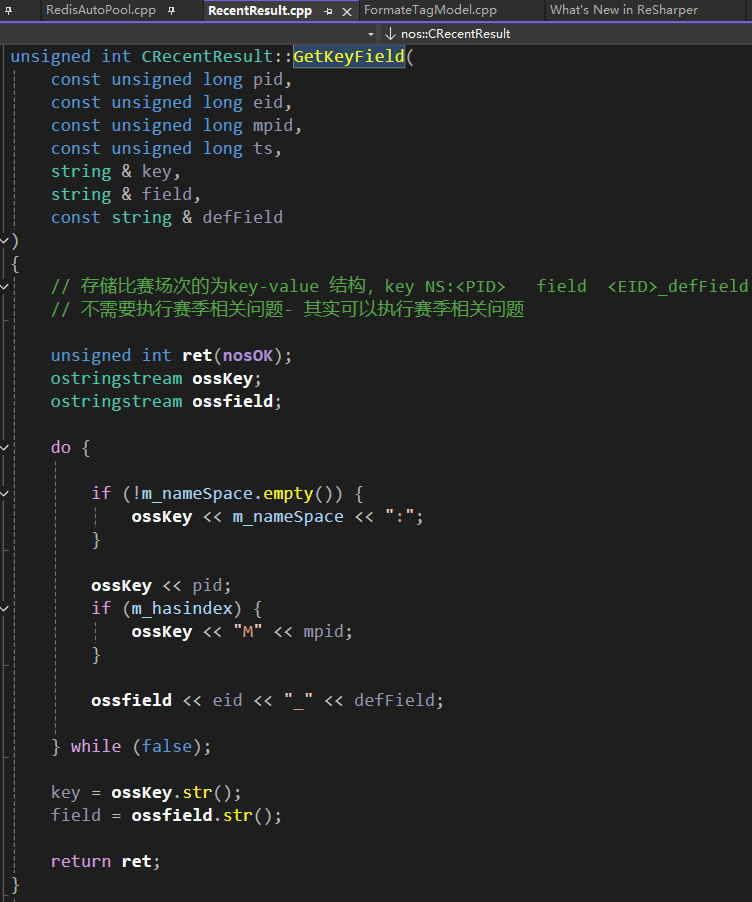
Task: Collapse the do-while block
Action: (7, 448)
